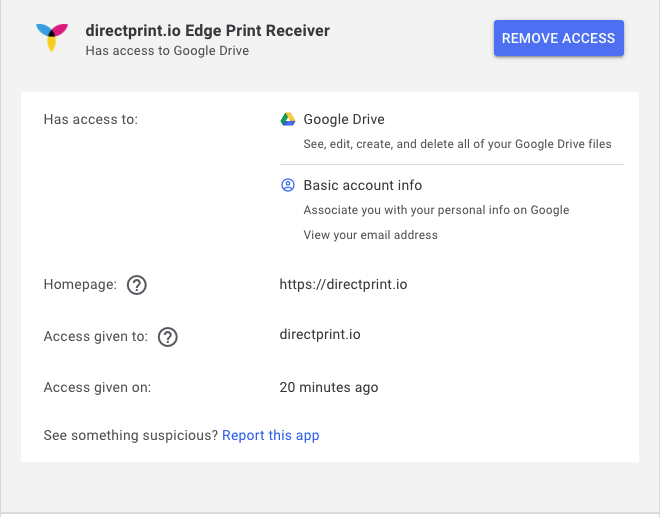Image resolution: width=662 pixels, height=517 pixels.
Task: Click the View your email address text
Action: point(371,235)
